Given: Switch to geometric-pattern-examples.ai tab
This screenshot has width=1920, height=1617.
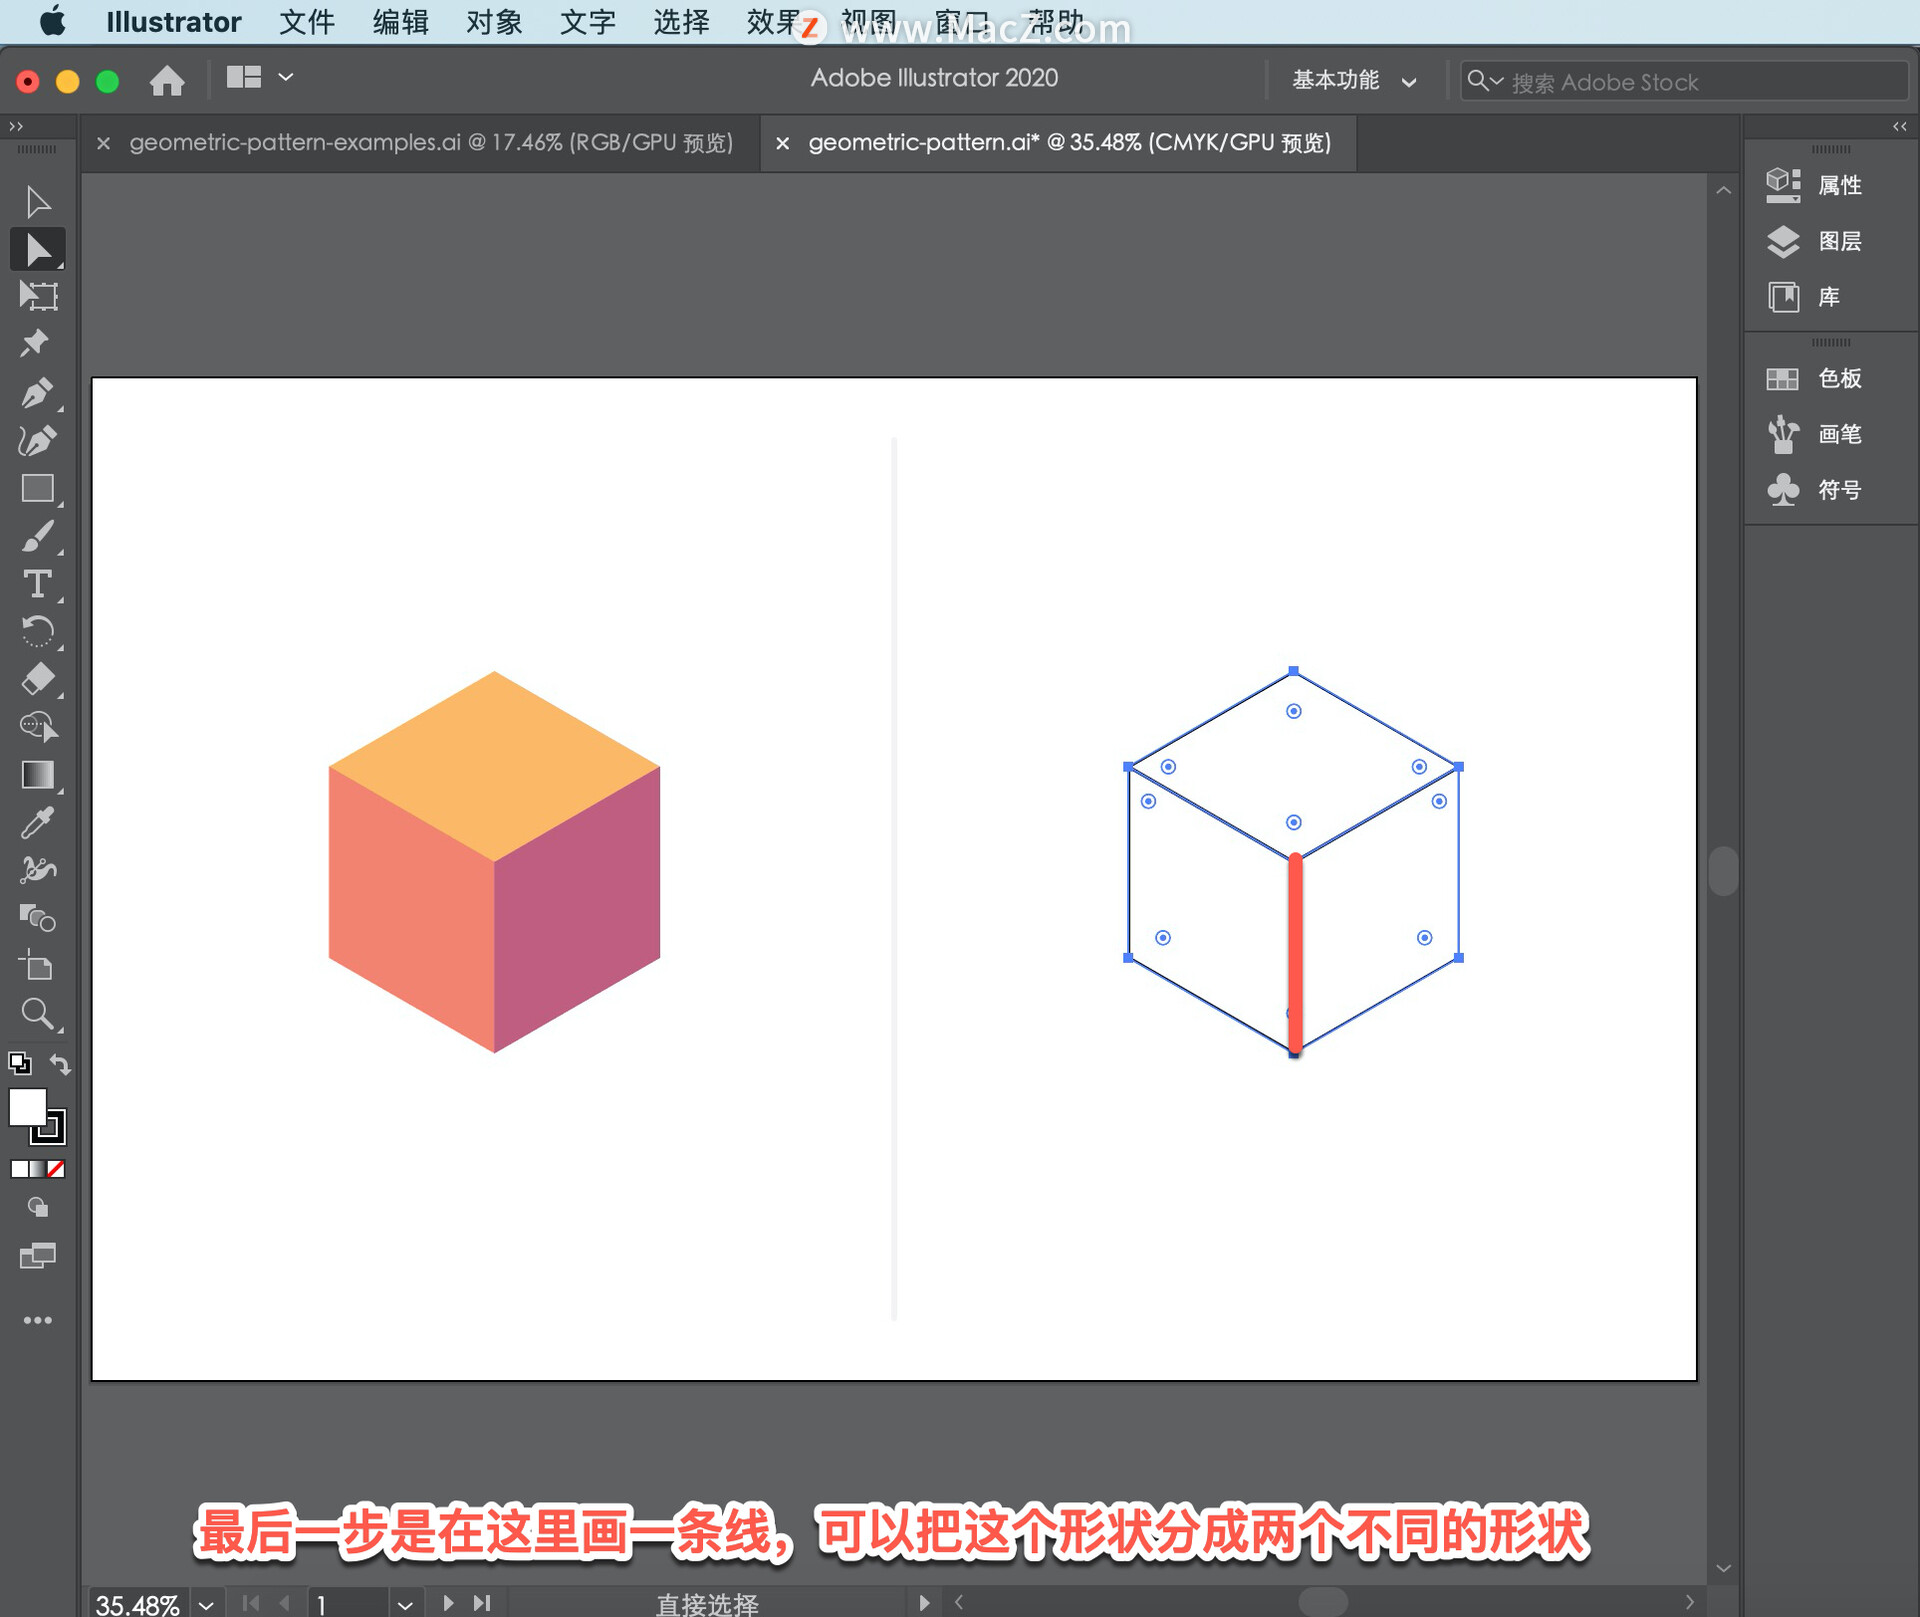Looking at the screenshot, I should coord(431,143).
